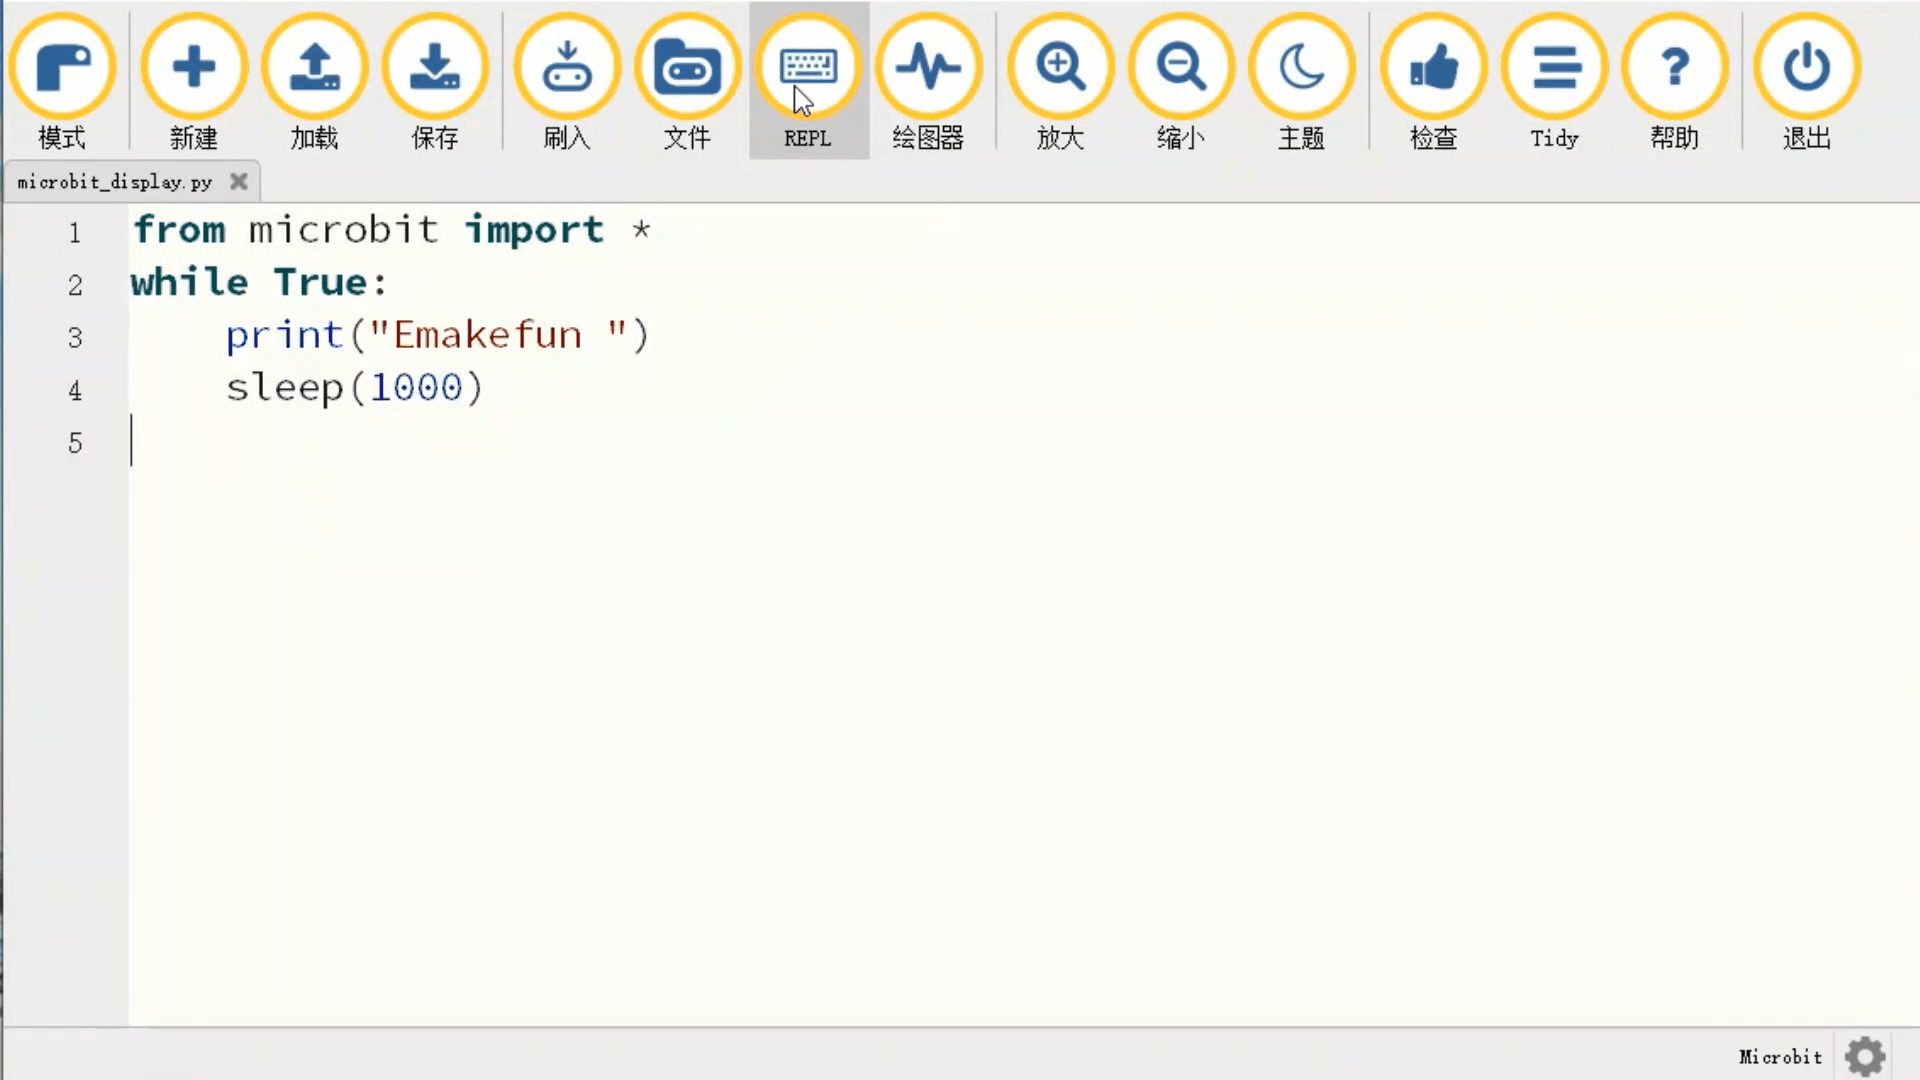
Task: Click the Microbit mode label in status bar
Action: (1780, 1057)
